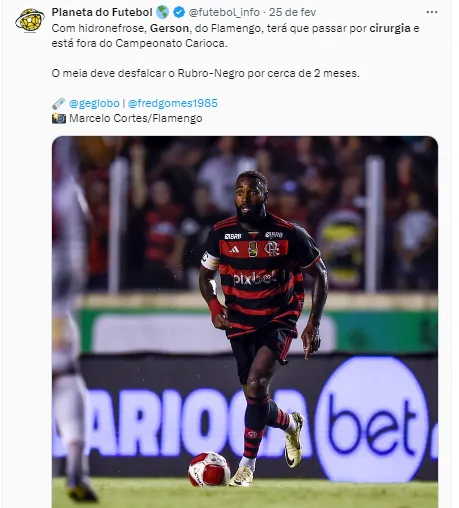Click the round bet logo on the ad board
This screenshot has width=459, height=508.
pyautogui.click(x=371, y=419)
